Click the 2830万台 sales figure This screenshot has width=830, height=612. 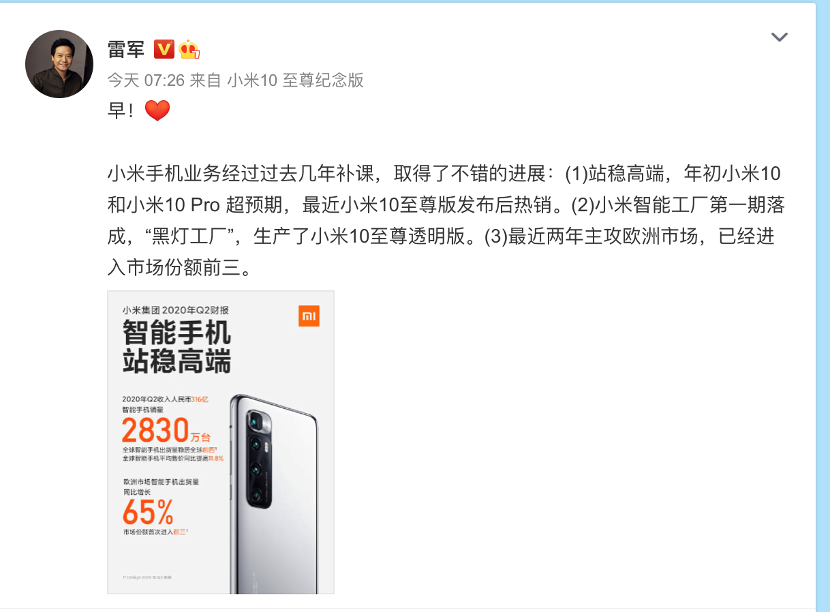coord(166,430)
